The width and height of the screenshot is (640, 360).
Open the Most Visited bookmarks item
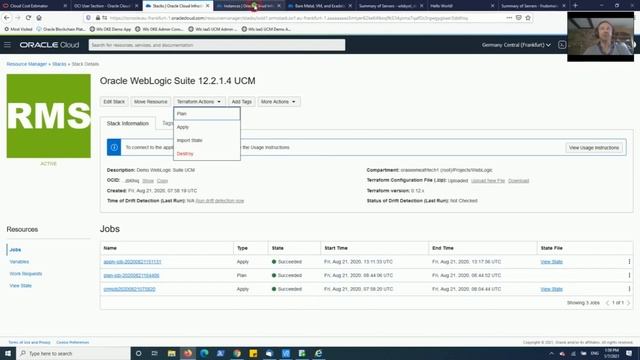[x=18, y=29]
